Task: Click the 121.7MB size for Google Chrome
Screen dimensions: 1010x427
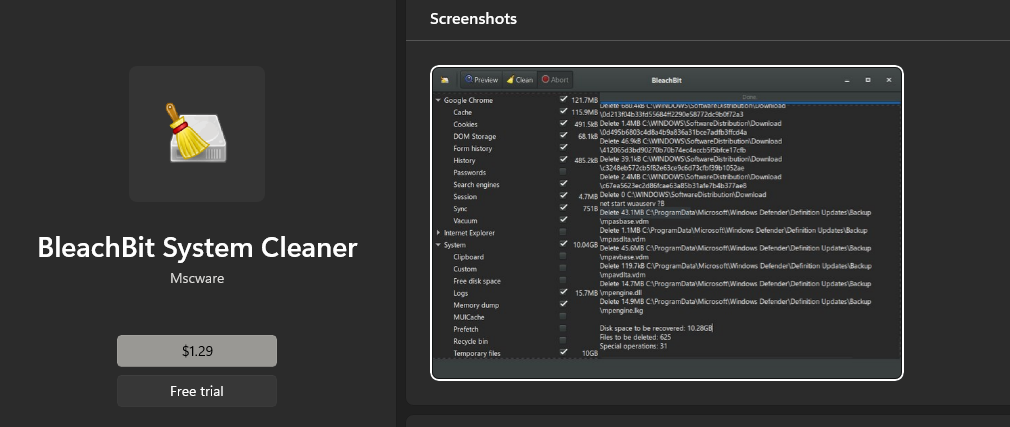Action: point(585,100)
